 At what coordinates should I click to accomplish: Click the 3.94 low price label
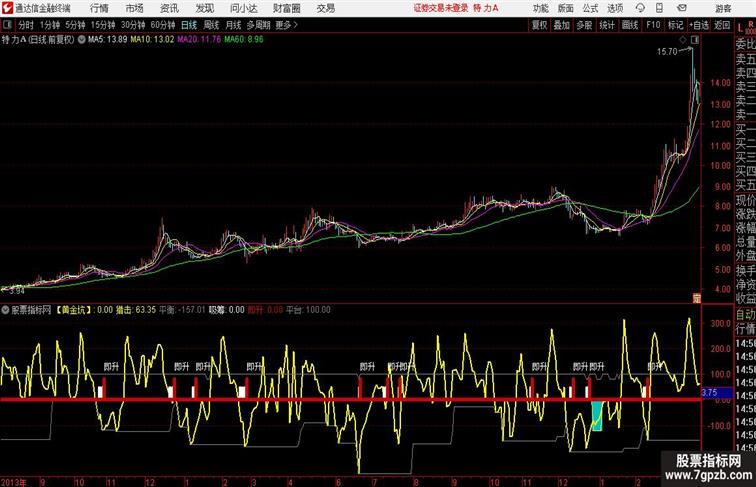16,291
